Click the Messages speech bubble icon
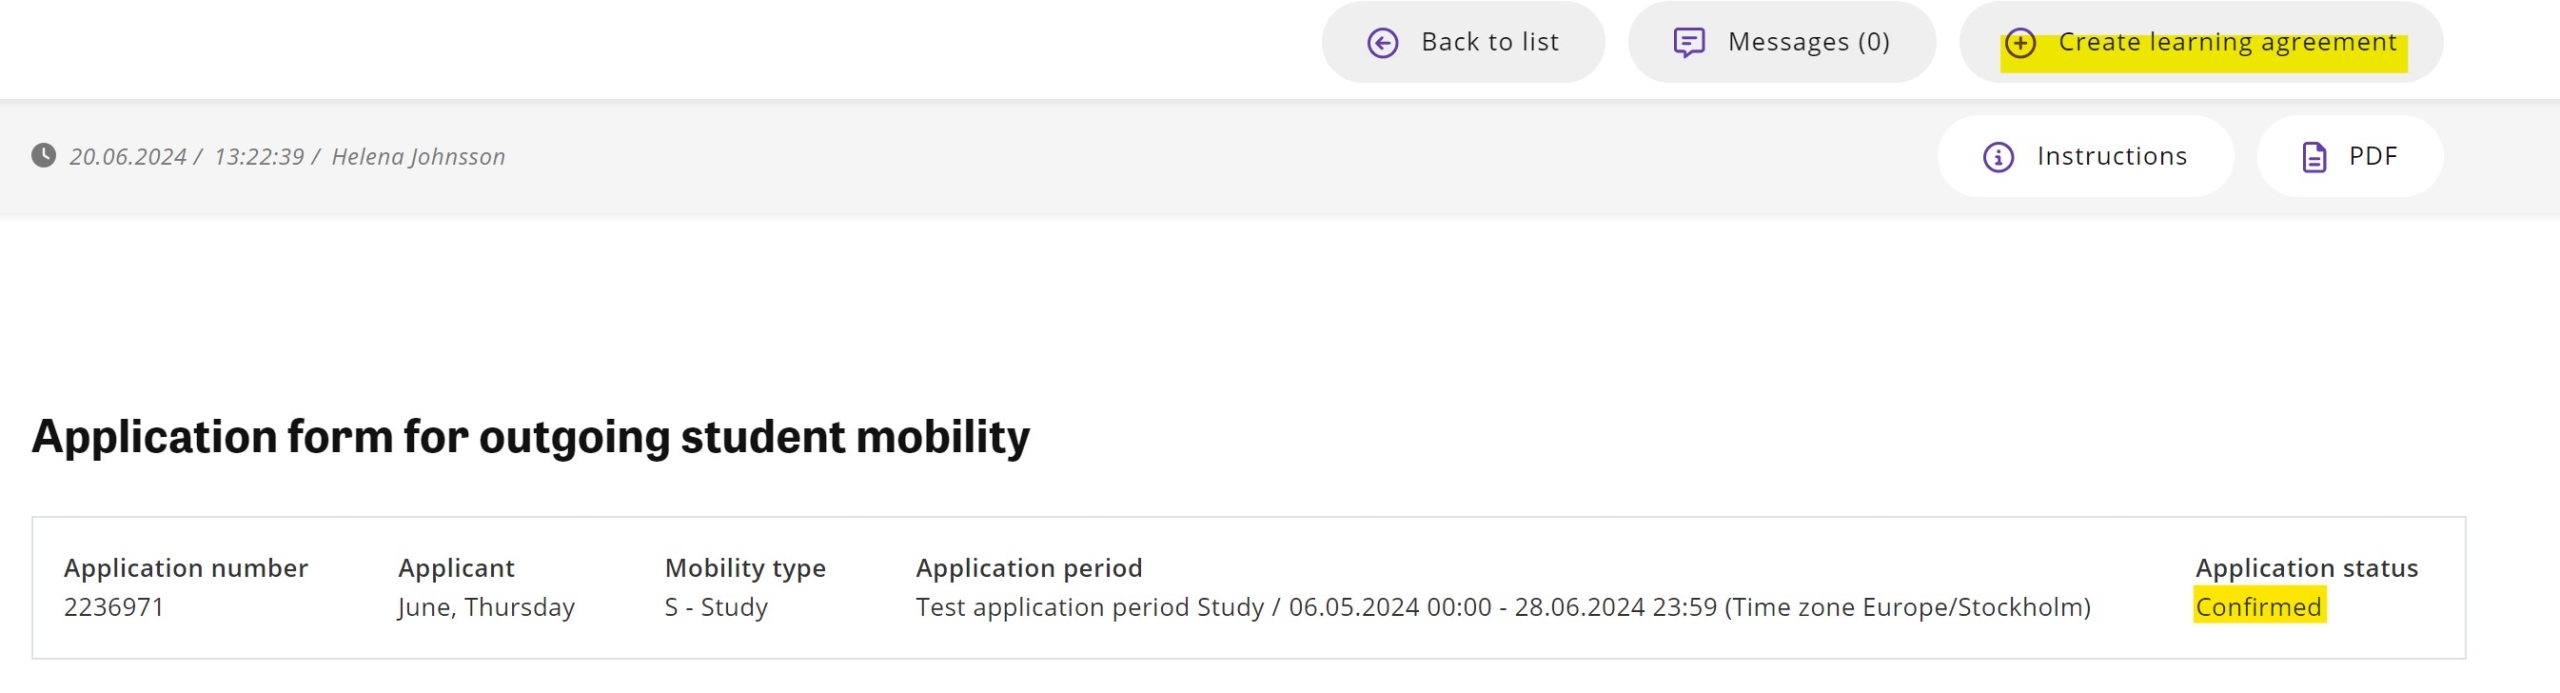Image resolution: width=2560 pixels, height=693 pixels. (1688, 43)
